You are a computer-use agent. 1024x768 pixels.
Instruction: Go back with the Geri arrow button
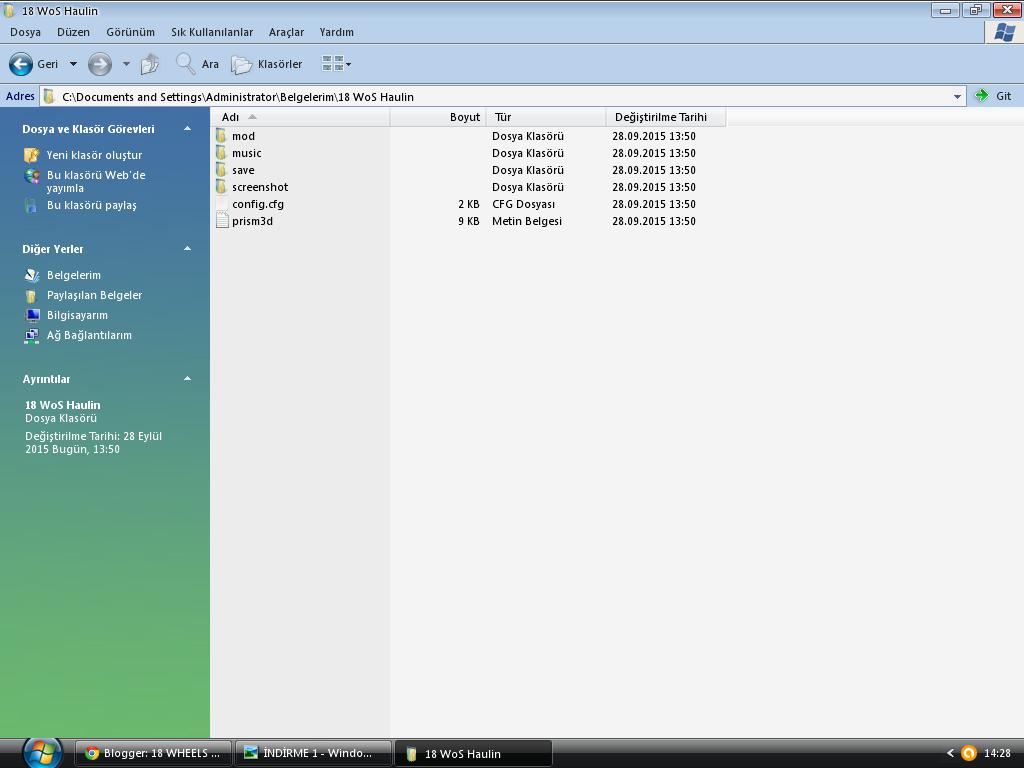pyautogui.click(x=20, y=64)
